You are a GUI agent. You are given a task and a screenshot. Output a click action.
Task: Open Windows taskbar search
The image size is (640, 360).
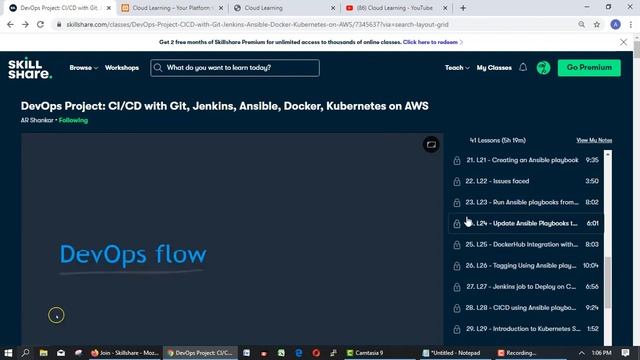click(x=25, y=353)
